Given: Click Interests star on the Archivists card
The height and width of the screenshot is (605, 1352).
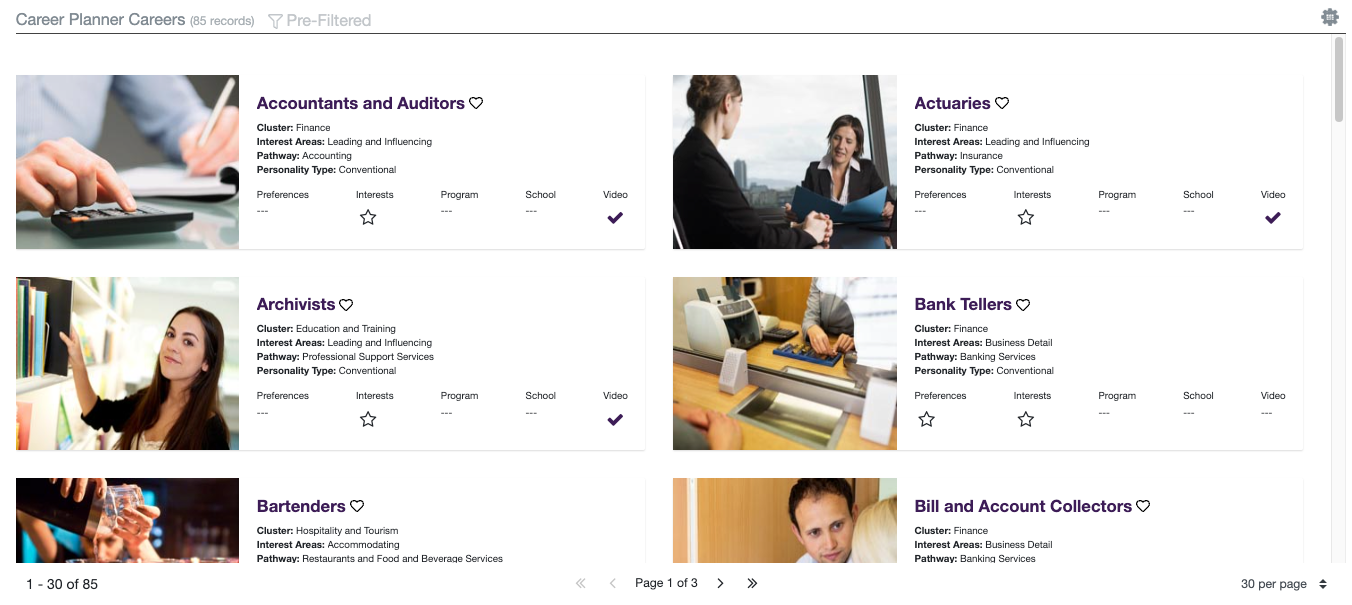Looking at the screenshot, I should [368, 419].
